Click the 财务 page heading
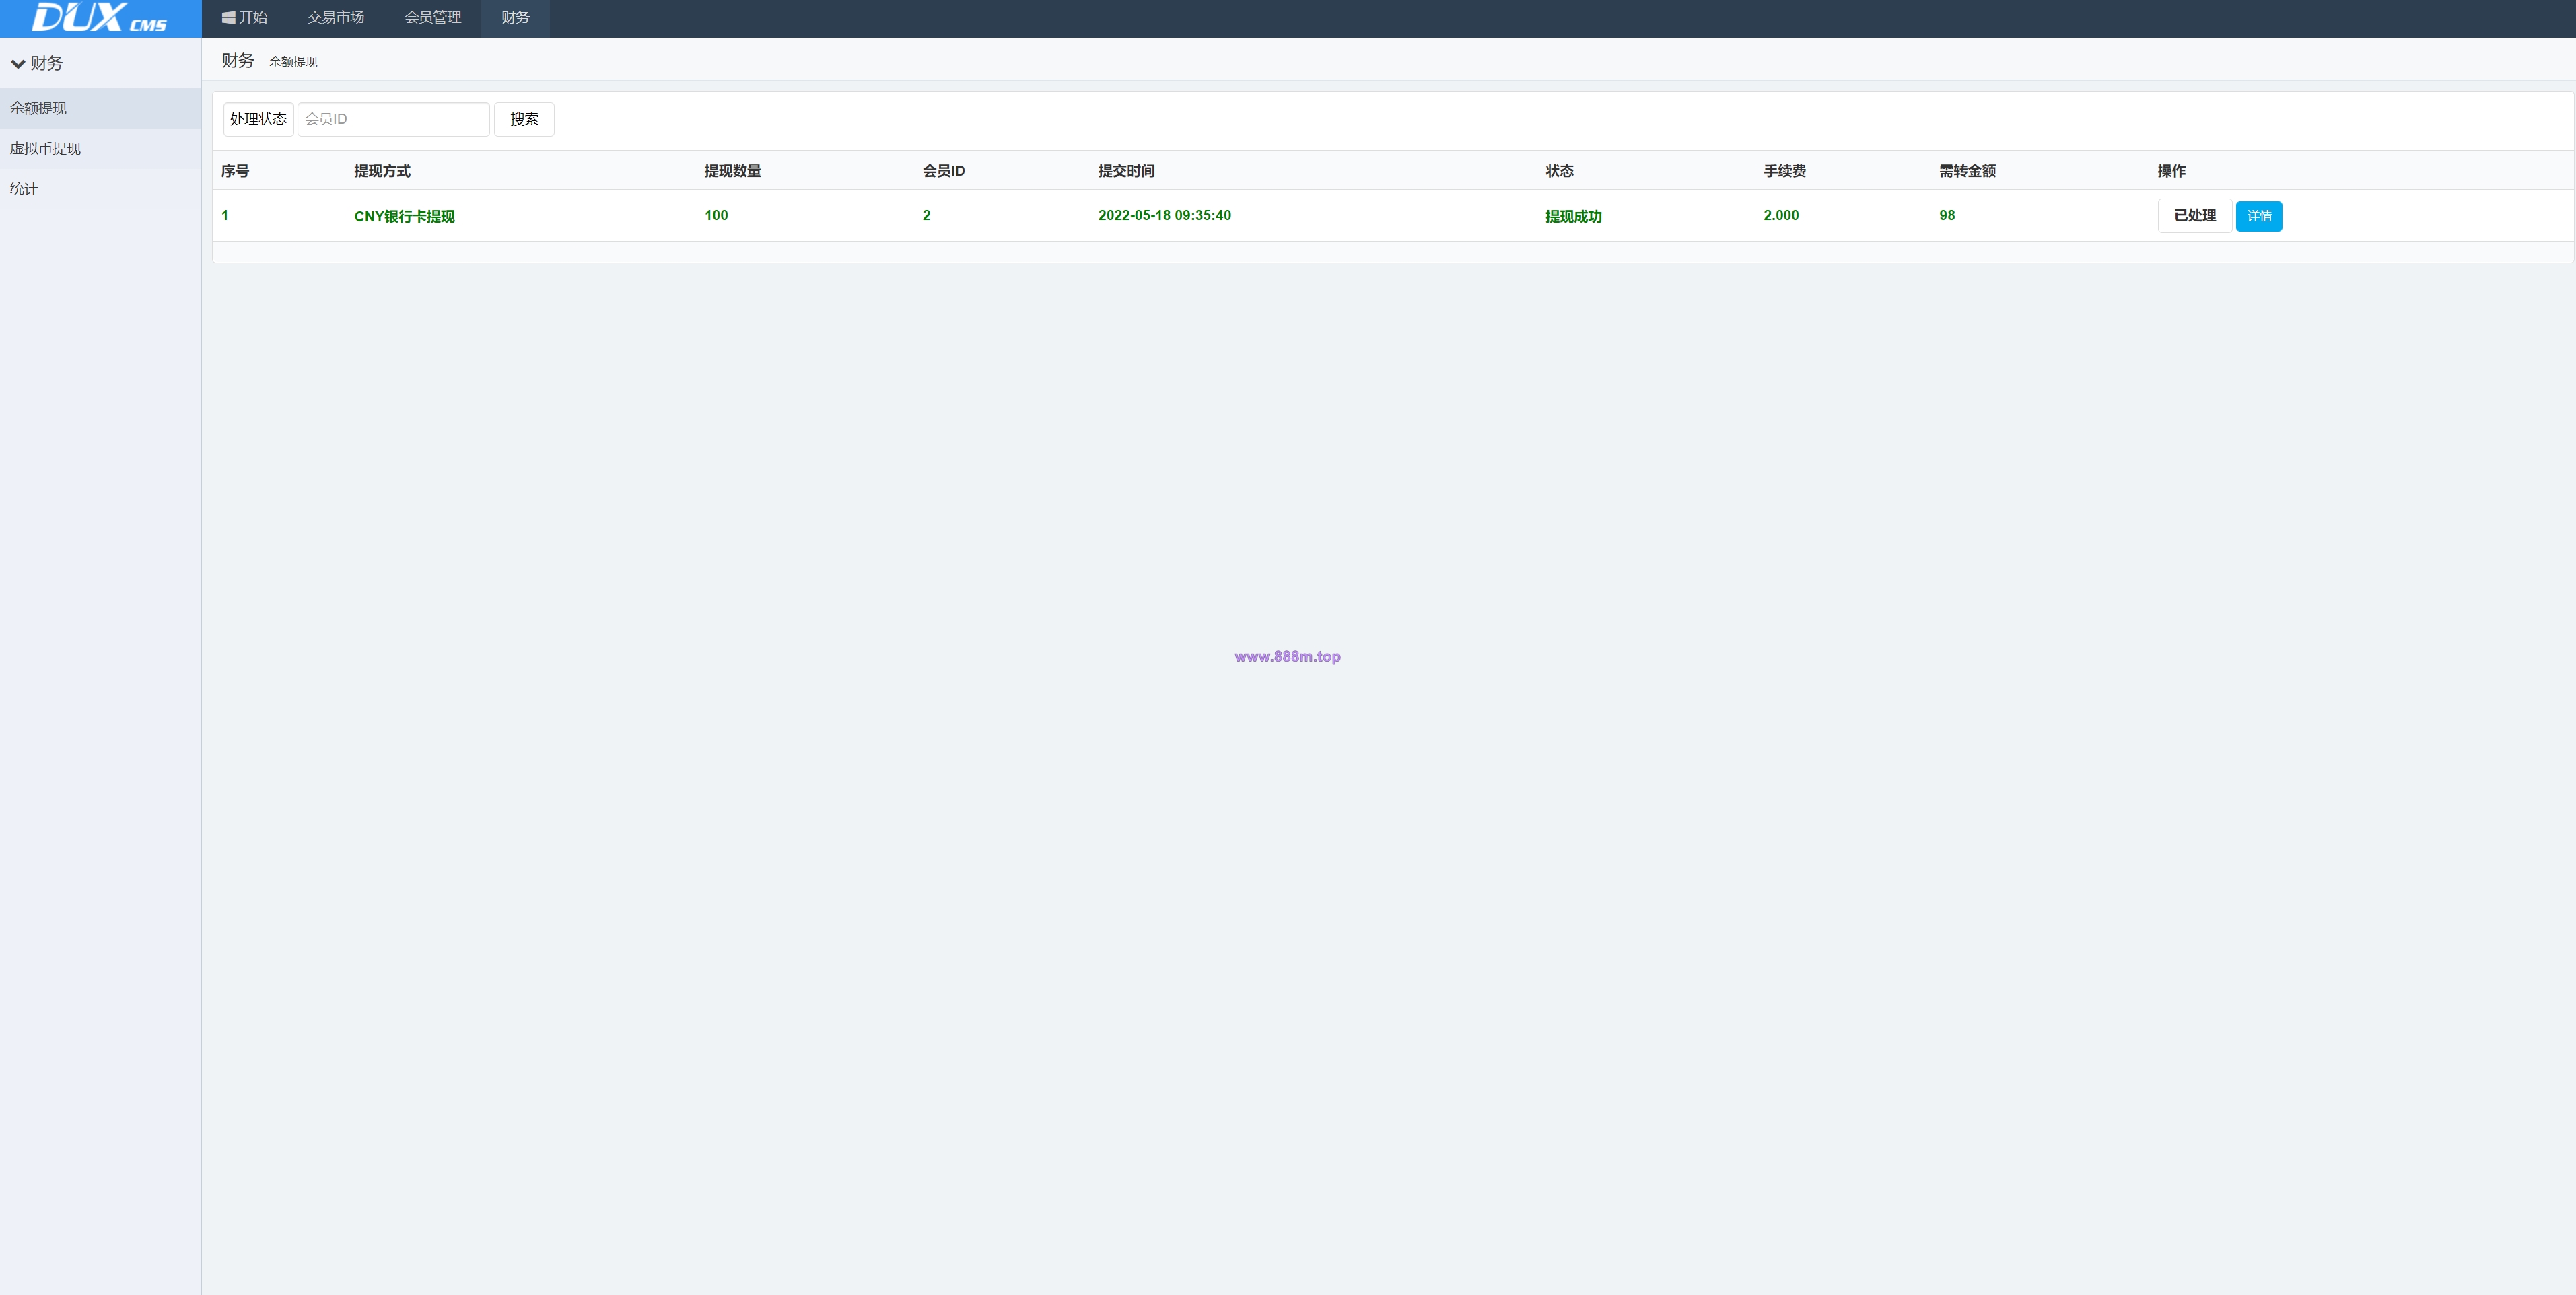 click(238, 61)
